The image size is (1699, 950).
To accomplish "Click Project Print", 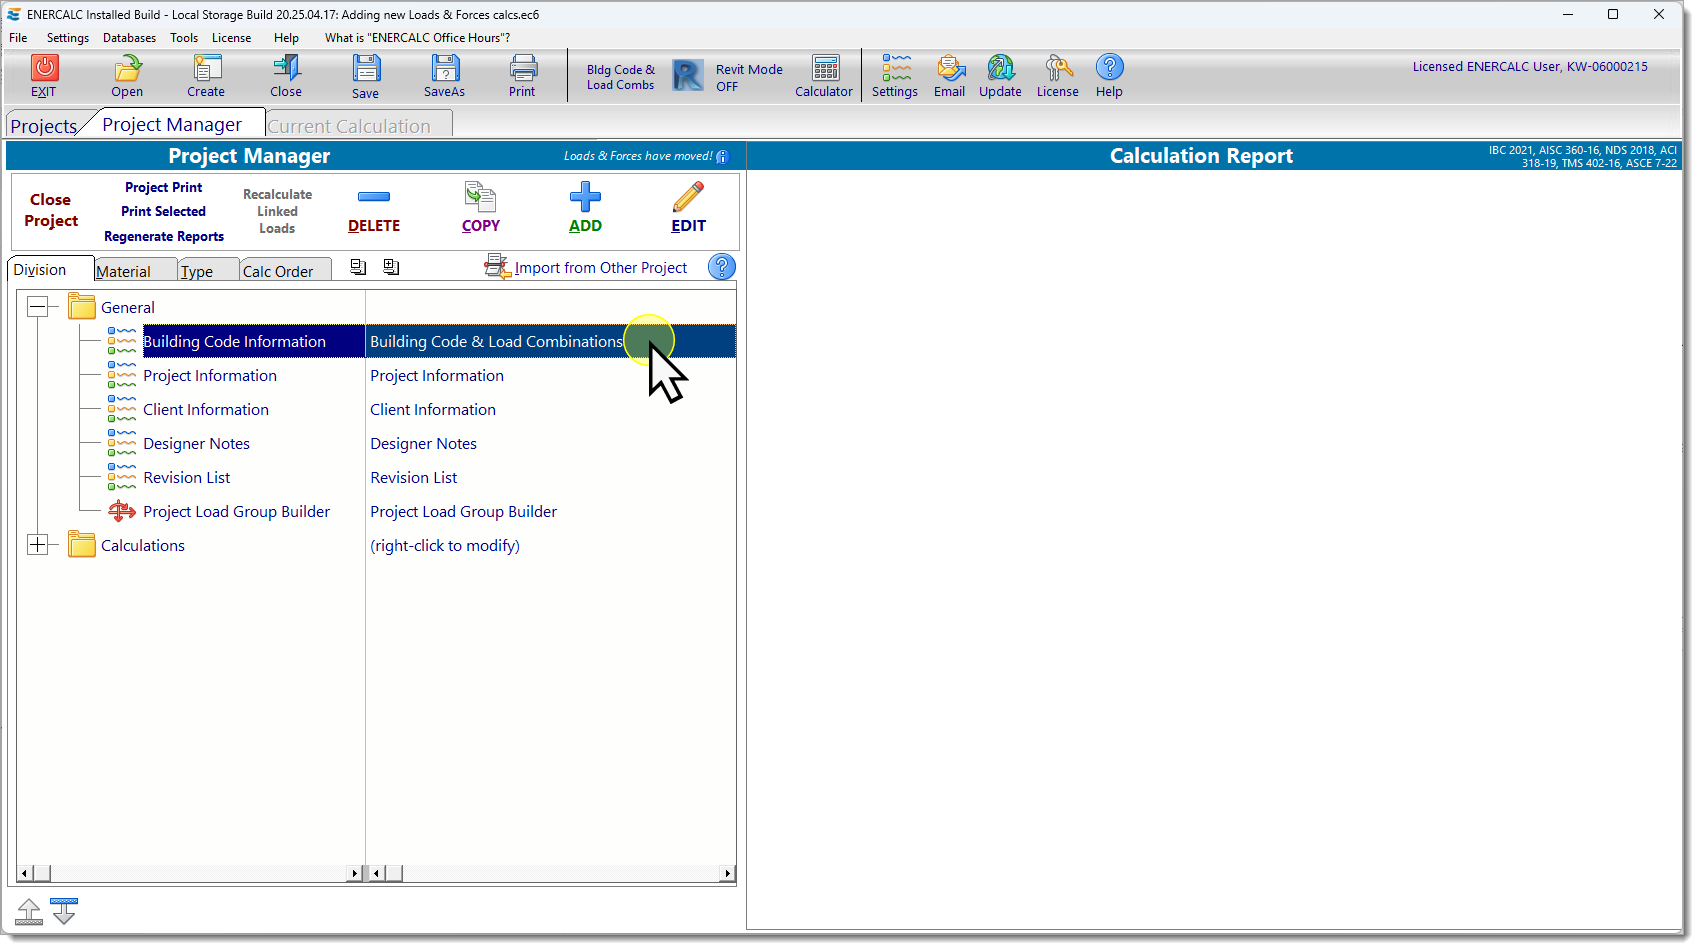I will pos(164,187).
